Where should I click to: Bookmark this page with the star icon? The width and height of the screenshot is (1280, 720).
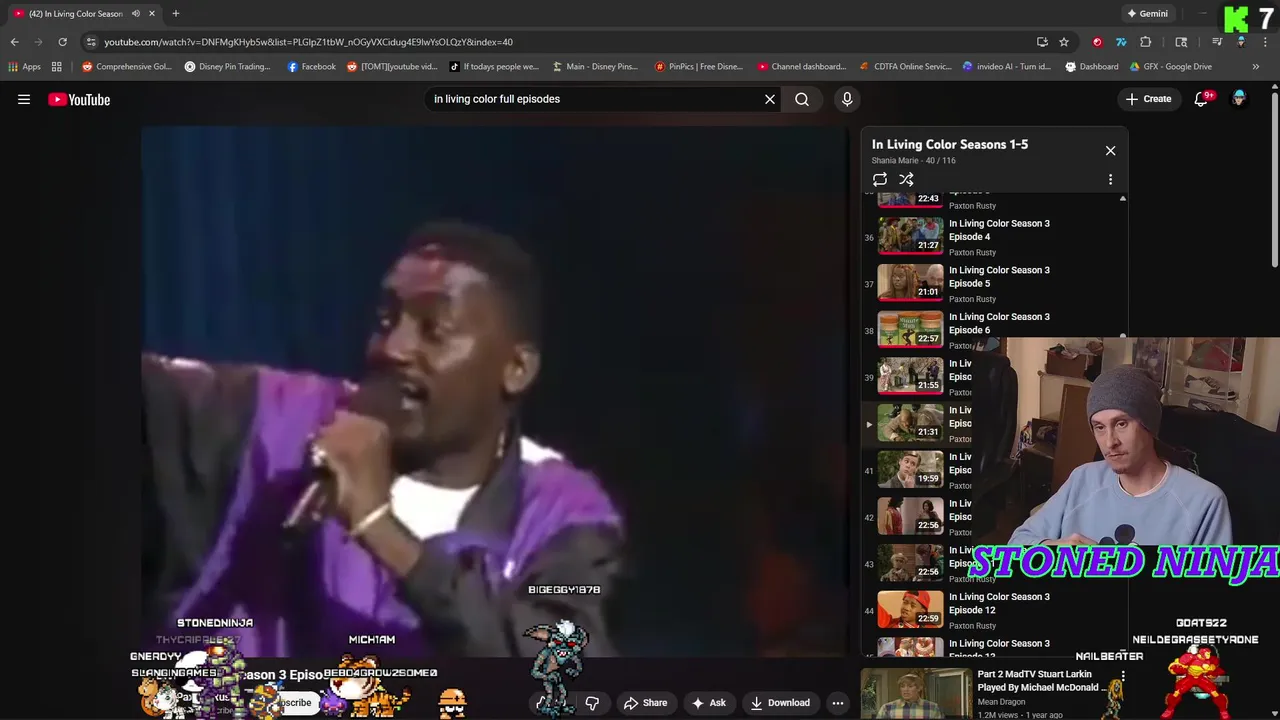tap(1064, 42)
